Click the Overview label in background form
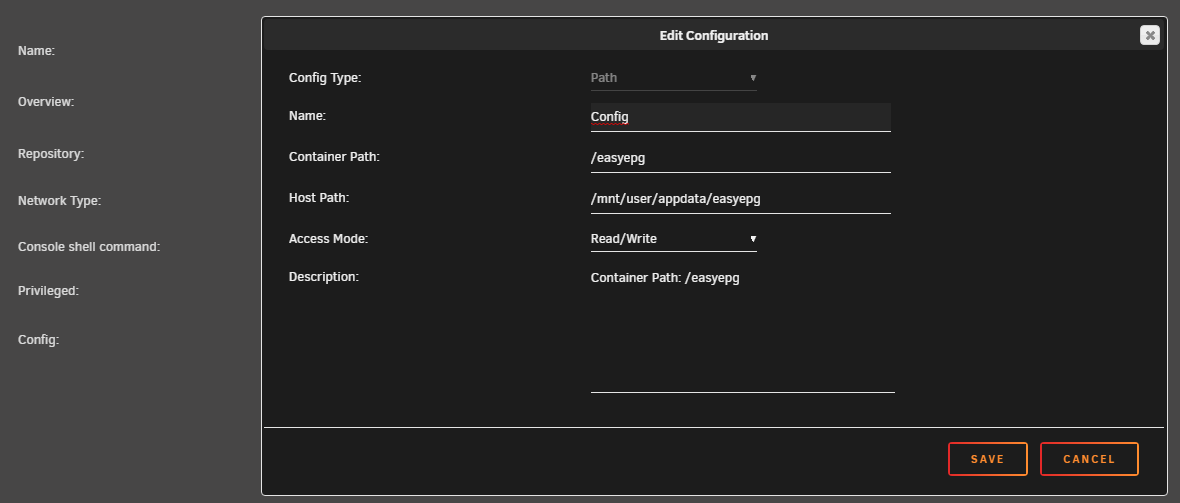This screenshot has height=503, width=1180. (46, 102)
